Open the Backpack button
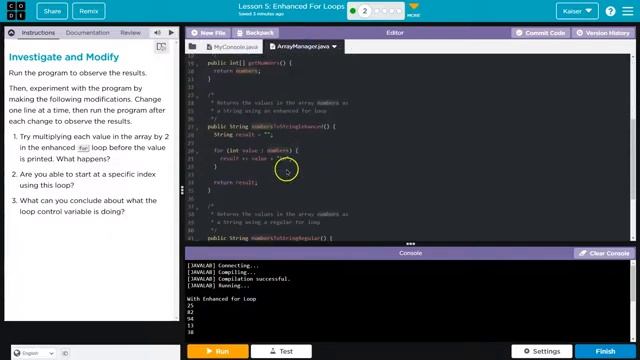This screenshot has height=360, width=640. coord(255,33)
